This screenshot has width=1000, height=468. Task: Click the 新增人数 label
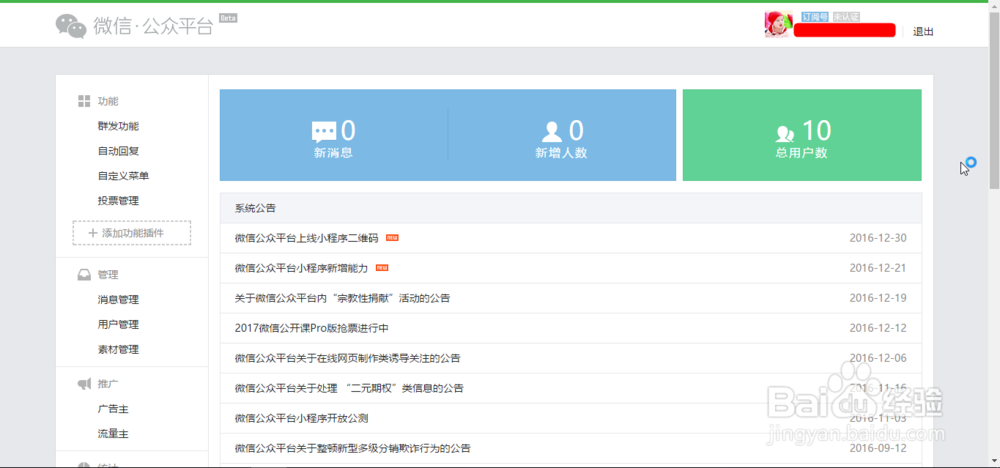pyautogui.click(x=561, y=153)
